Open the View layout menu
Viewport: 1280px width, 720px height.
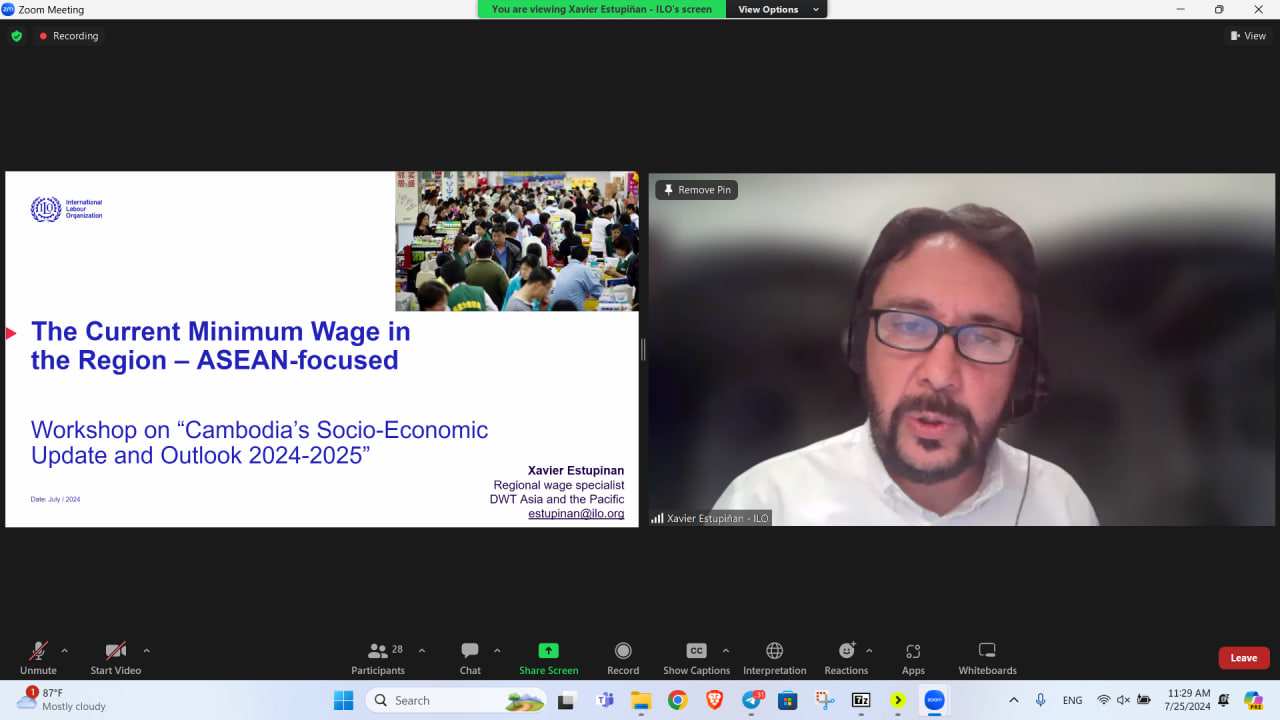(x=1248, y=36)
